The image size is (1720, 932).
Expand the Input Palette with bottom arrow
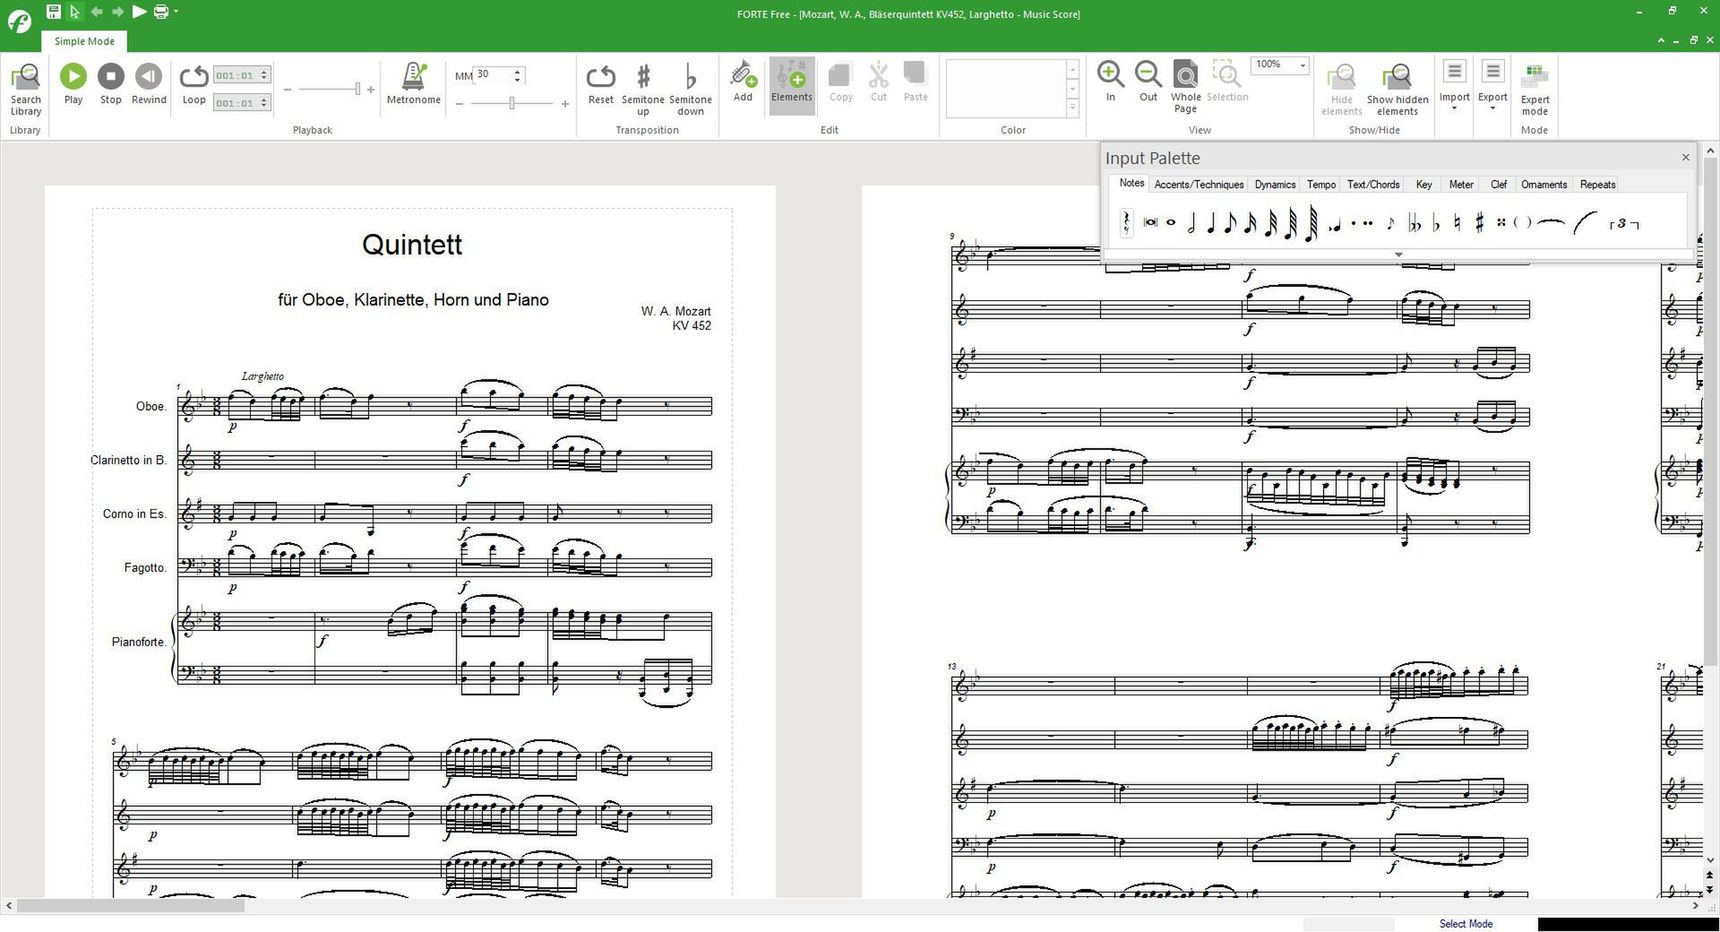[1398, 254]
